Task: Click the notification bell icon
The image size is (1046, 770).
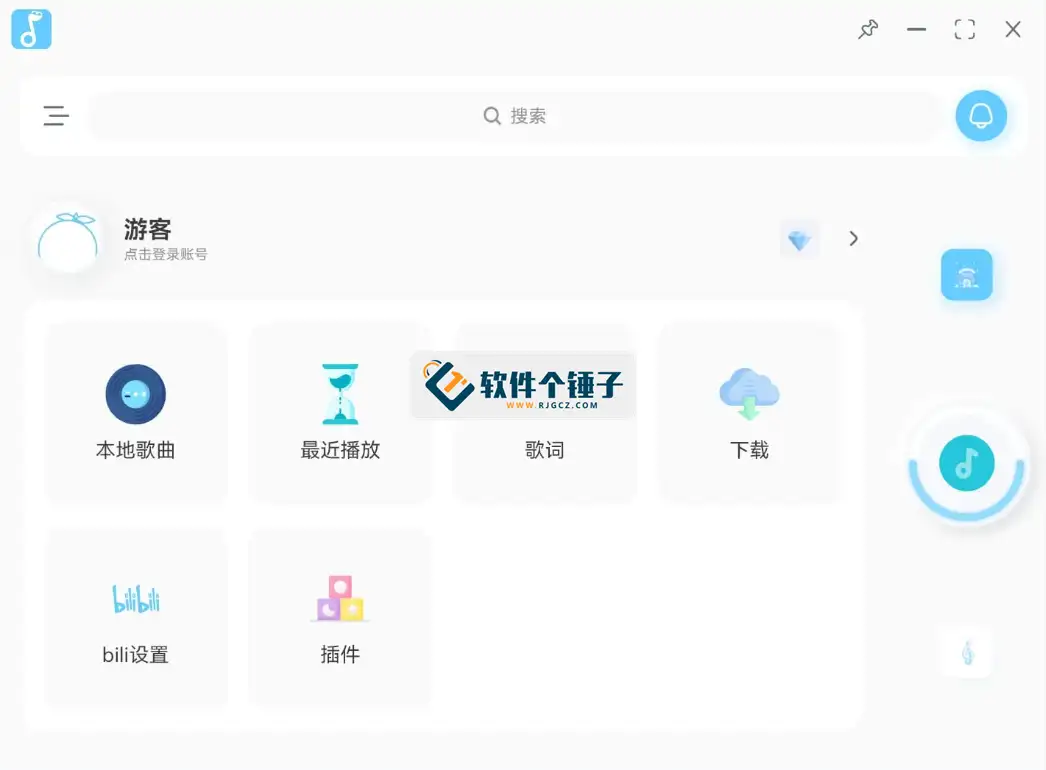Action: (x=980, y=116)
